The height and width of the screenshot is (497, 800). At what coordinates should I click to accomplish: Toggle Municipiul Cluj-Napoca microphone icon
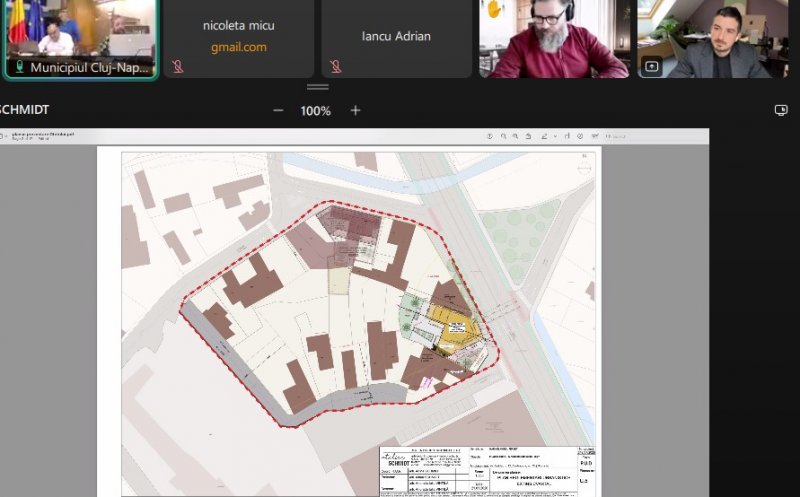pyautogui.click(x=18, y=67)
